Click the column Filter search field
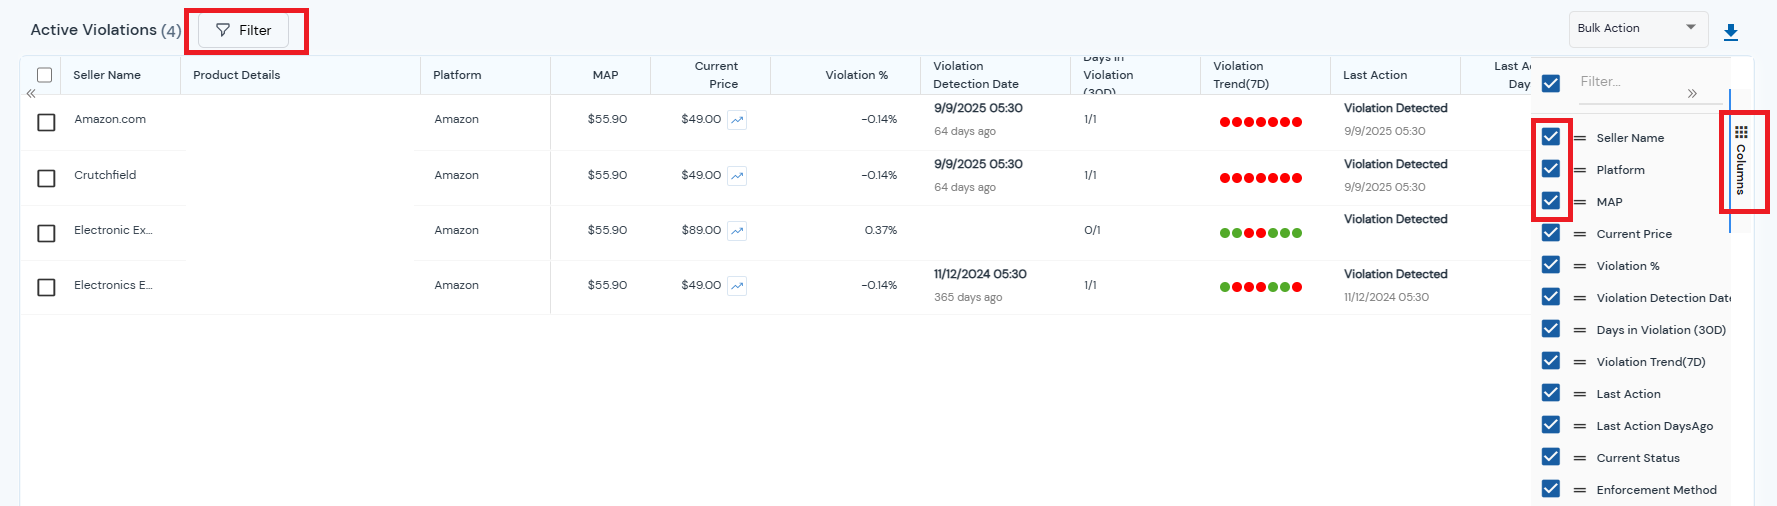 [x=1630, y=81]
